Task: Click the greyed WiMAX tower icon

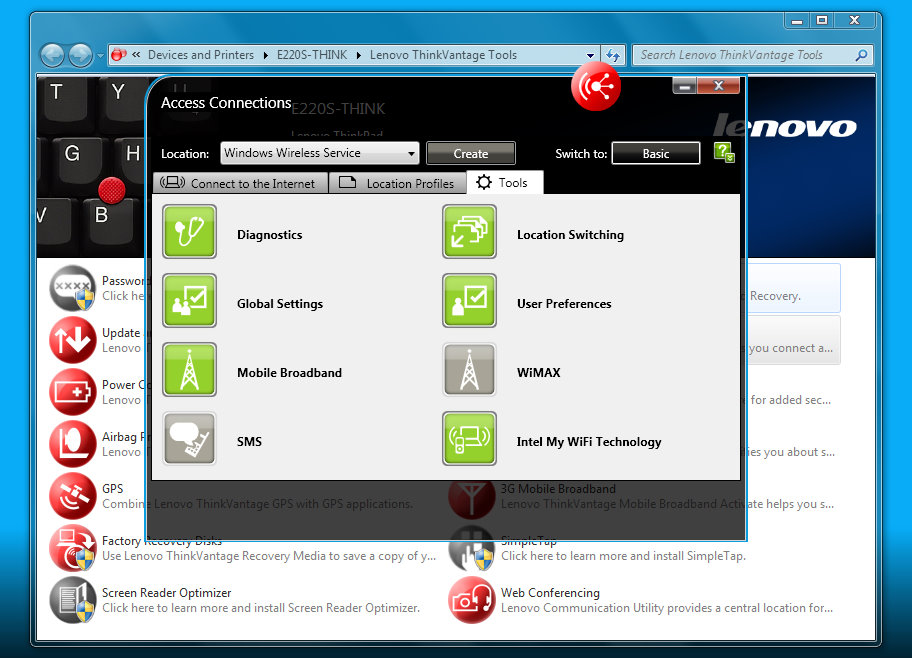Action: click(x=469, y=369)
